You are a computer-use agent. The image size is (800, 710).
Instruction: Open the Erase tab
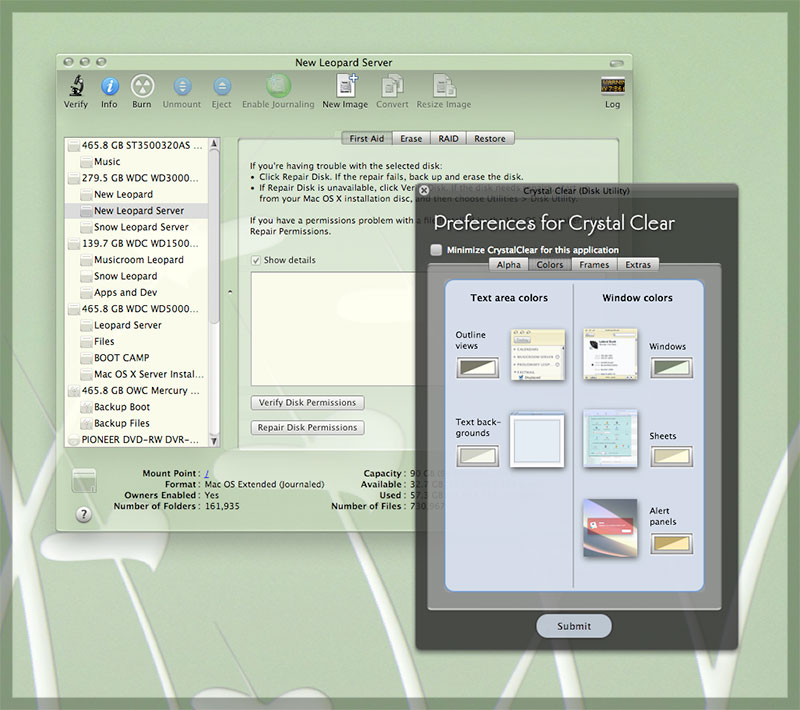[411, 139]
